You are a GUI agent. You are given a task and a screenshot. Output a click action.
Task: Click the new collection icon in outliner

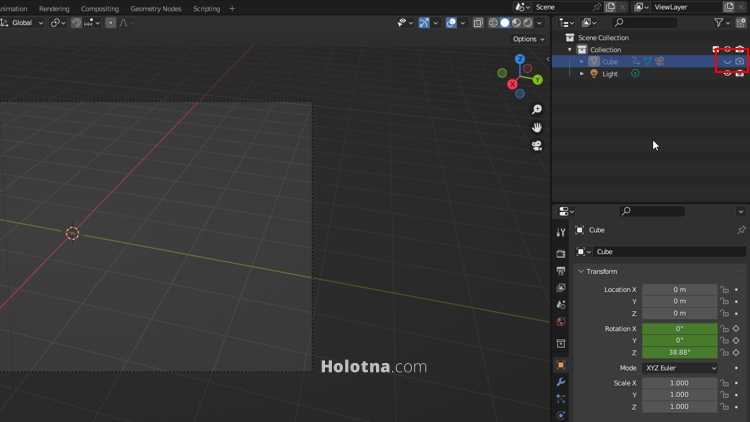pyautogui.click(x=740, y=22)
